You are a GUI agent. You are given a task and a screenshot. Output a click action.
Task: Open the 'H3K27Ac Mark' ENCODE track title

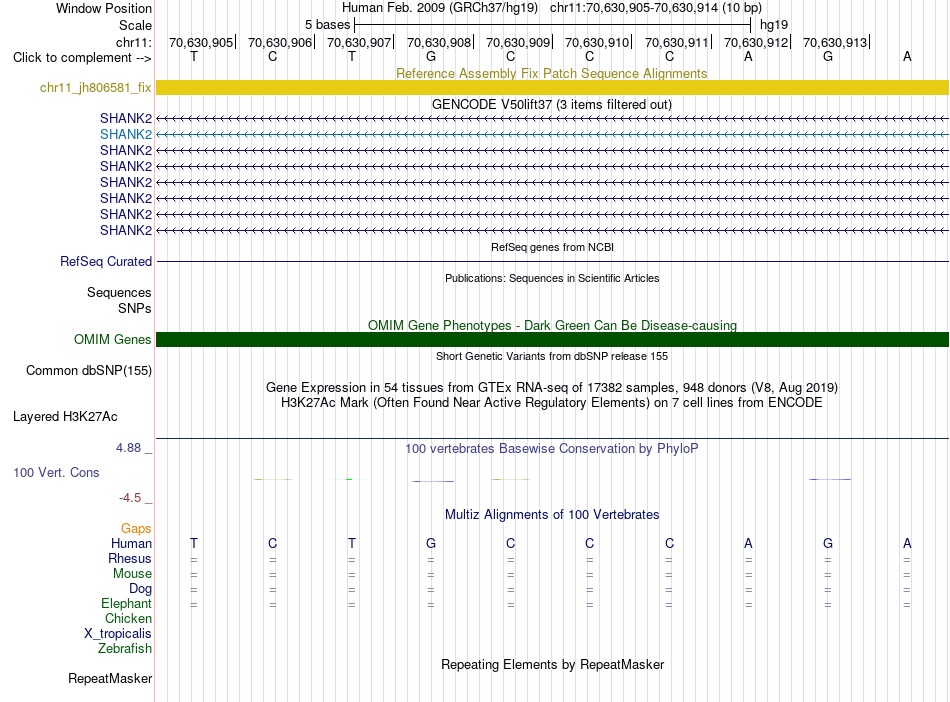point(552,403)
